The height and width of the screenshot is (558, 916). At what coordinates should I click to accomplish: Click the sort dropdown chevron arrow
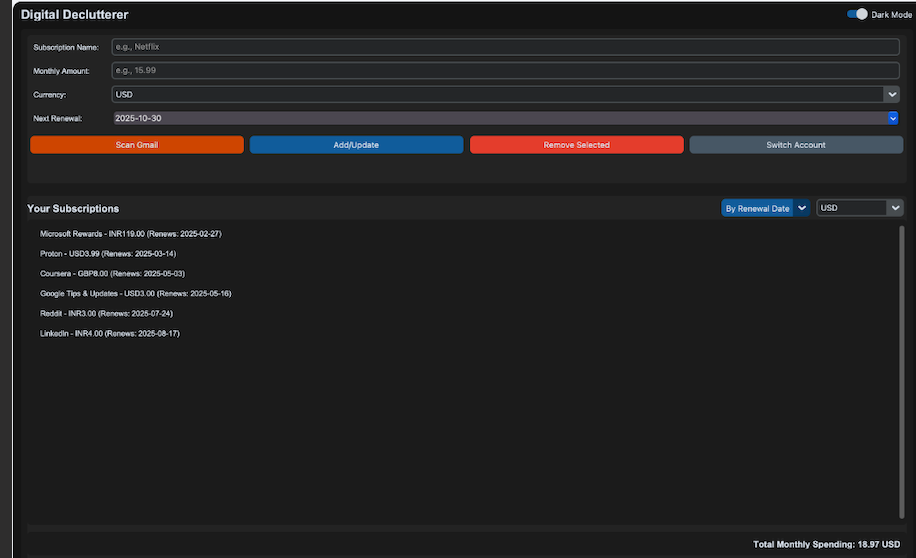point(802,208)
